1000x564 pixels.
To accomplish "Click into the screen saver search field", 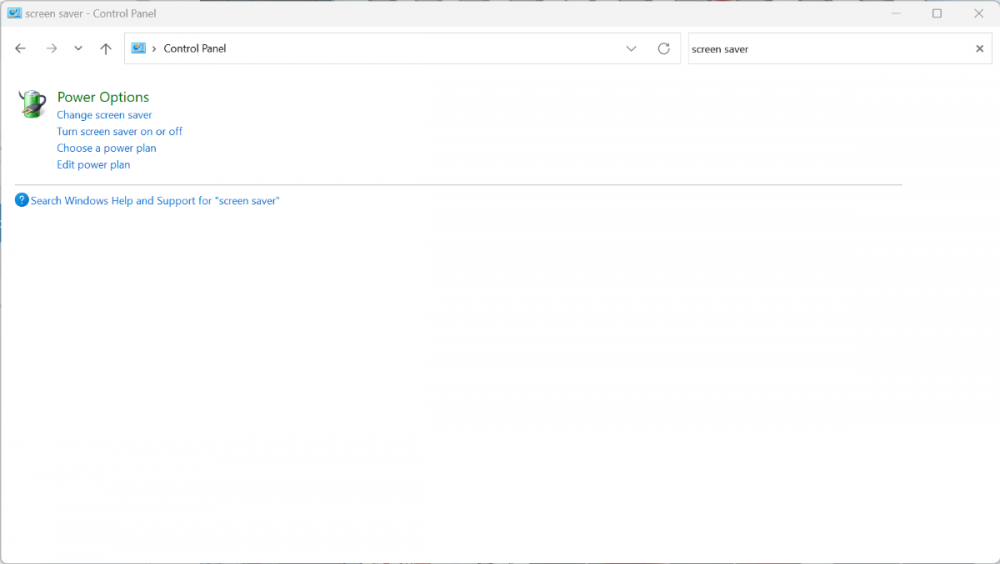I will 825,48.
